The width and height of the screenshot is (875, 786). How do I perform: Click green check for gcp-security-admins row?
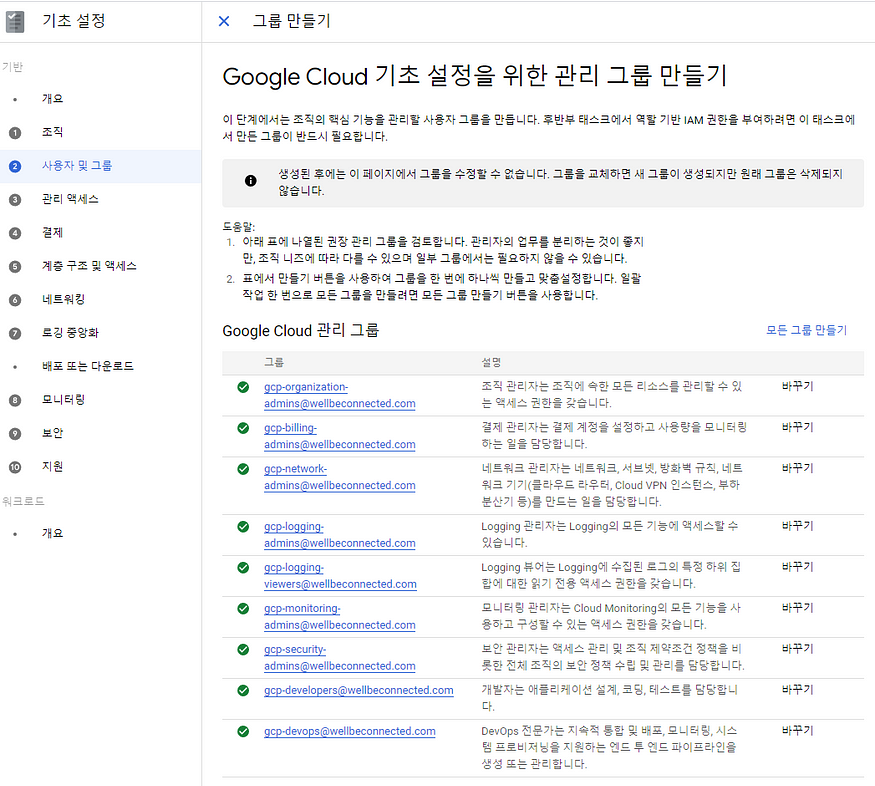243,649
